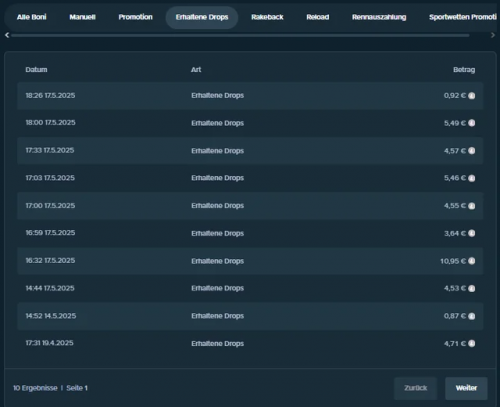Click the Datum column header
500x407 pixels.
[36, 70]
